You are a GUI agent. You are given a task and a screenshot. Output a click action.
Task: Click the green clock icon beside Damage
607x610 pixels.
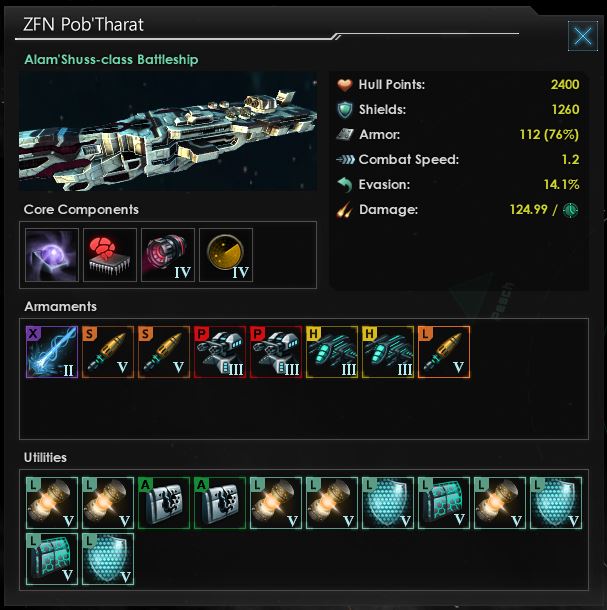point(570,210)
